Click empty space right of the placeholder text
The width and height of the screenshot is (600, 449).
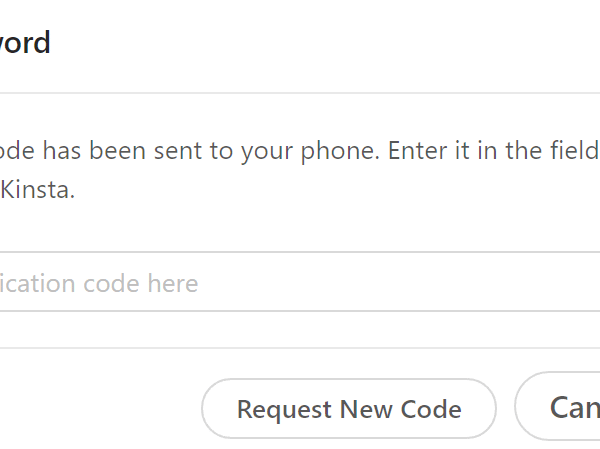pyautogui.click(x=400, y=283)
